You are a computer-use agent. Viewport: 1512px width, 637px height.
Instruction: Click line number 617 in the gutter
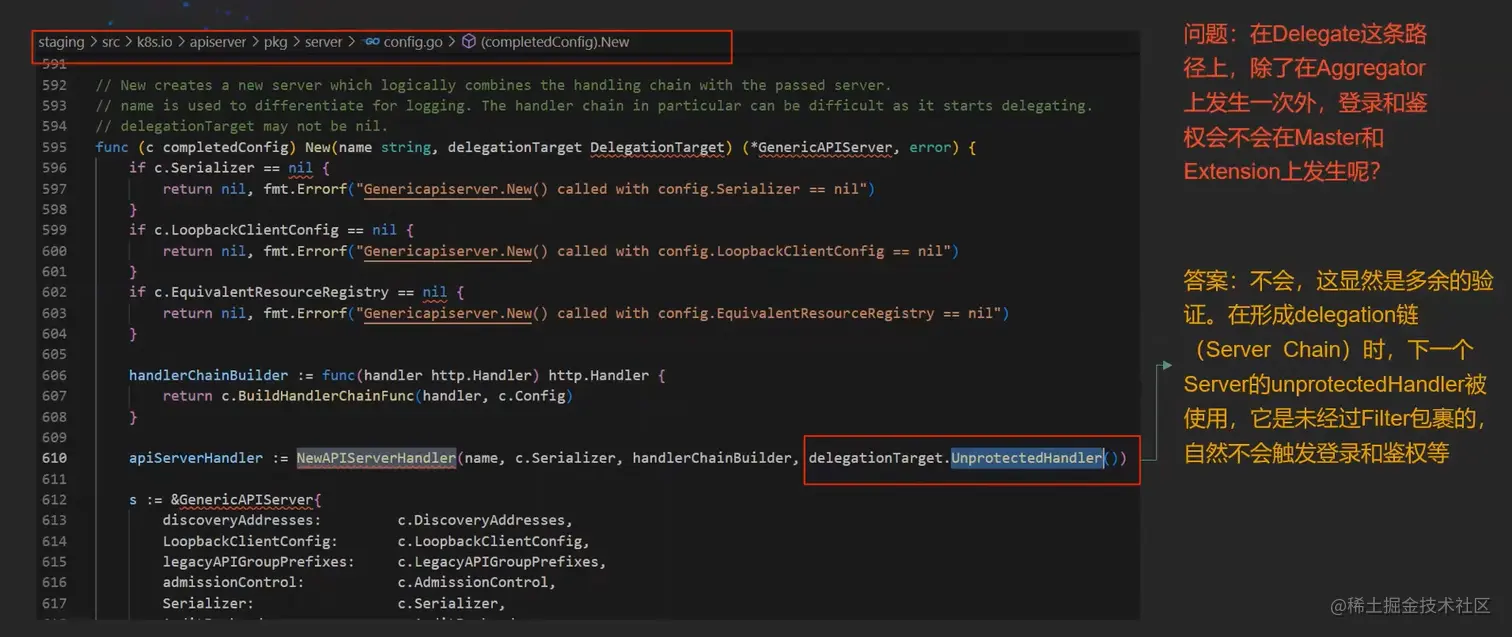(x=55, y=604)
